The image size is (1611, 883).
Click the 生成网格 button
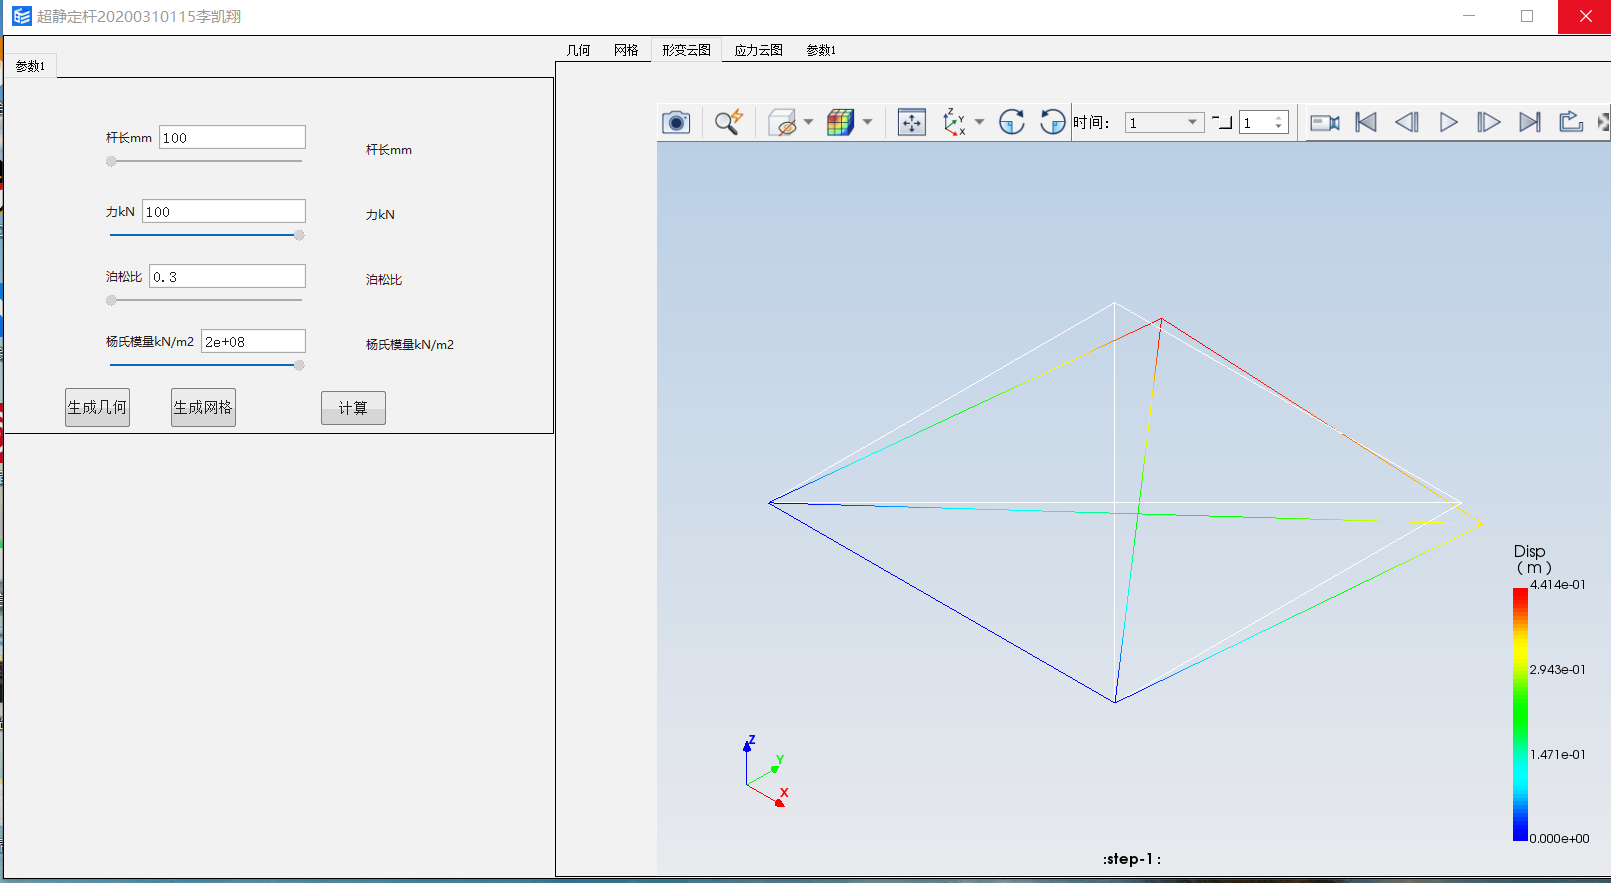click(x=203, y=407)
